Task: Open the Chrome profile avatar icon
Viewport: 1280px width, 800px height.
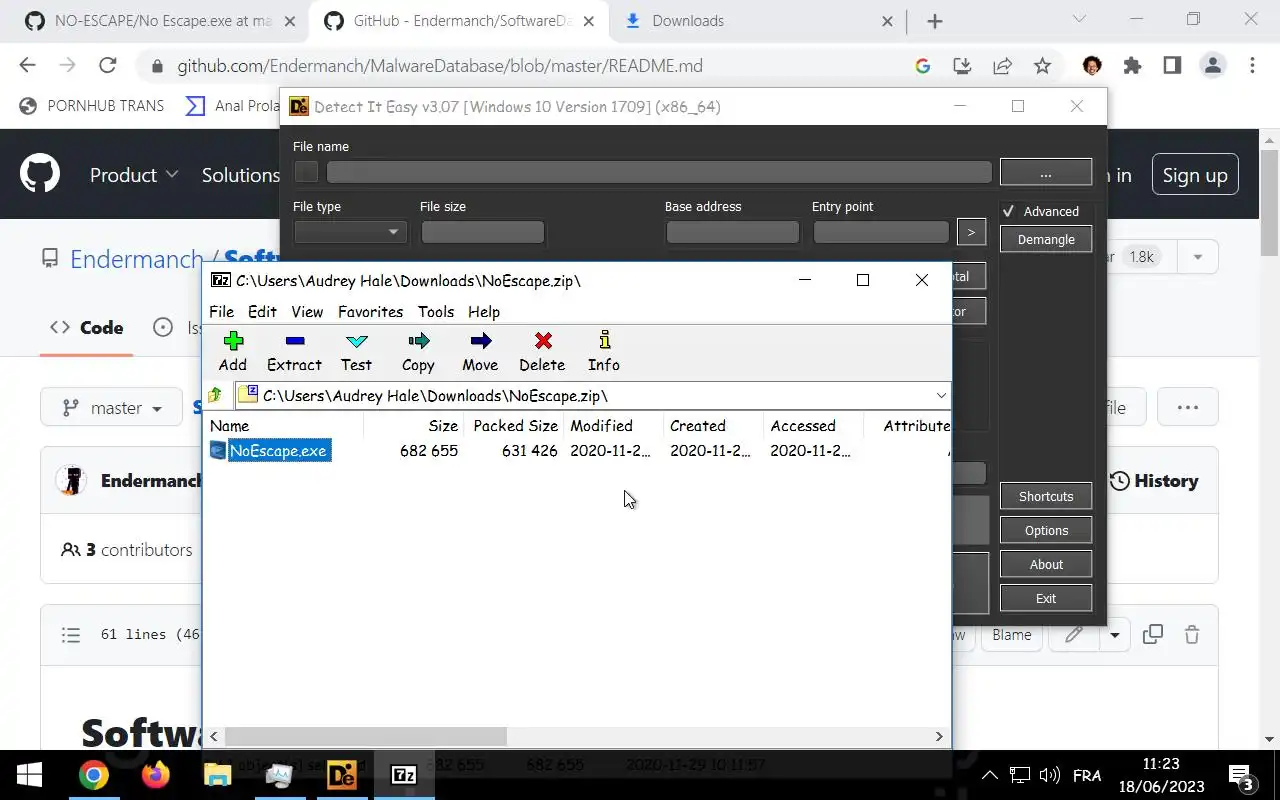Action: [1213, 66]
